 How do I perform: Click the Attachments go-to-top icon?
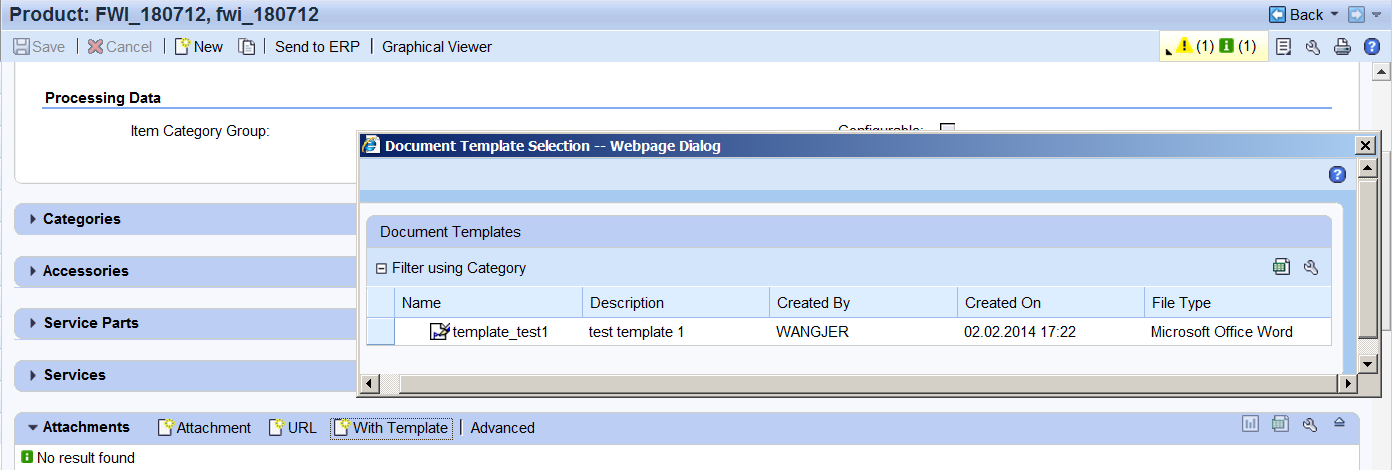(x=1340, y=423)
